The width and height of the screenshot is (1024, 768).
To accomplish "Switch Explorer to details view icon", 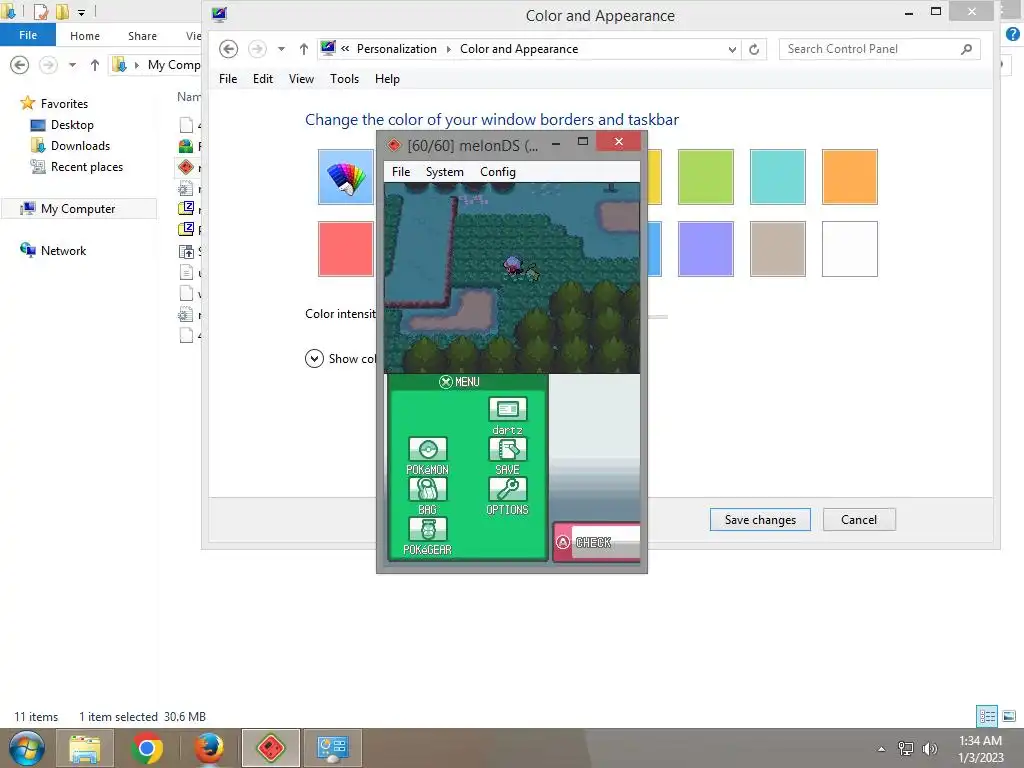I will point(987,716).
